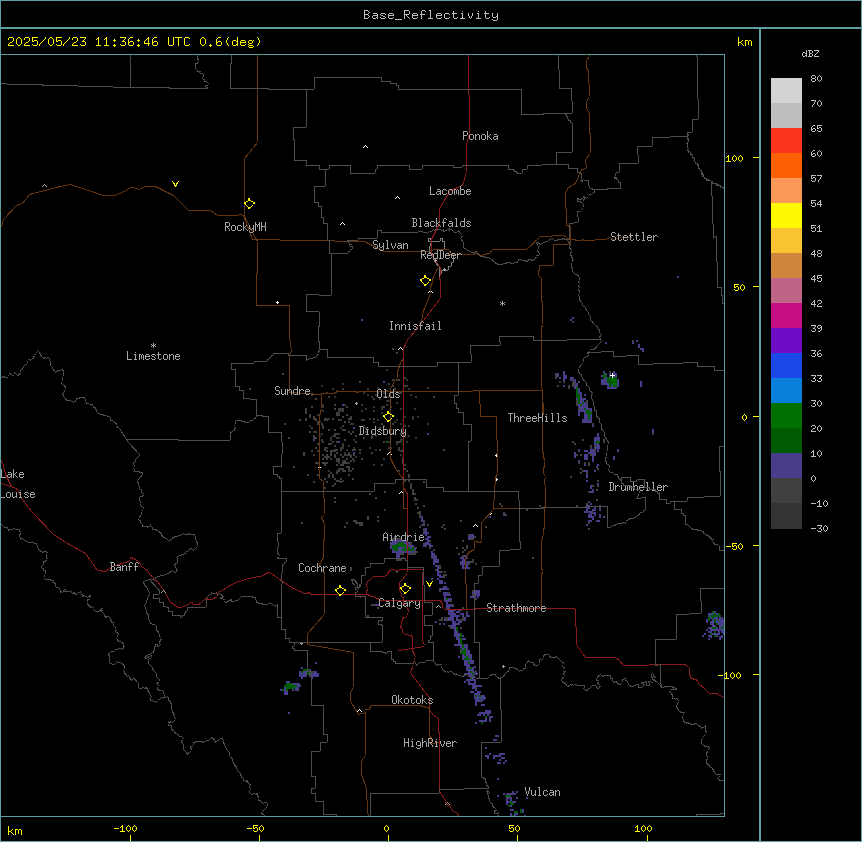Screen dimensions: 862x842
Task: Click the HighRiver label
Action: coord(430,743)
